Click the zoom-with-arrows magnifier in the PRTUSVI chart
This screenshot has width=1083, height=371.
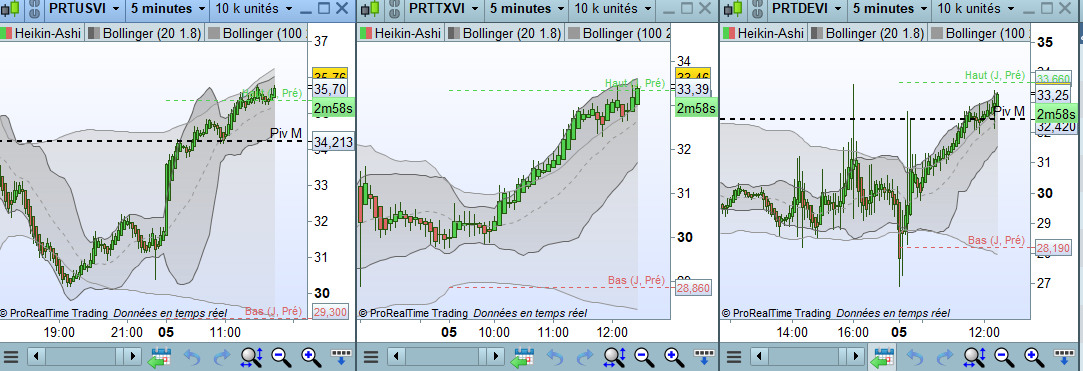(251, 357)
